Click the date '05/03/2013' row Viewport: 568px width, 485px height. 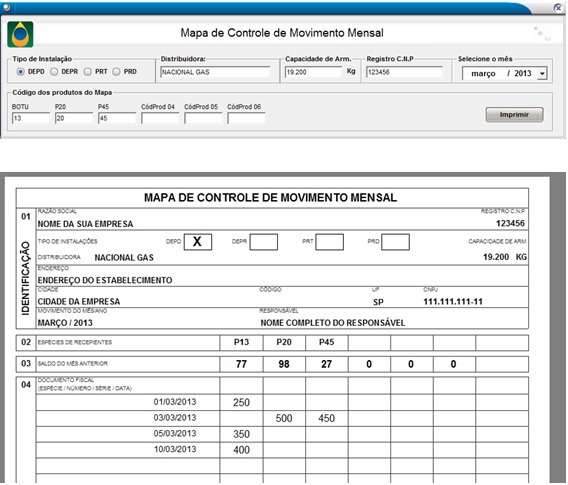click(x=175, y=434)
